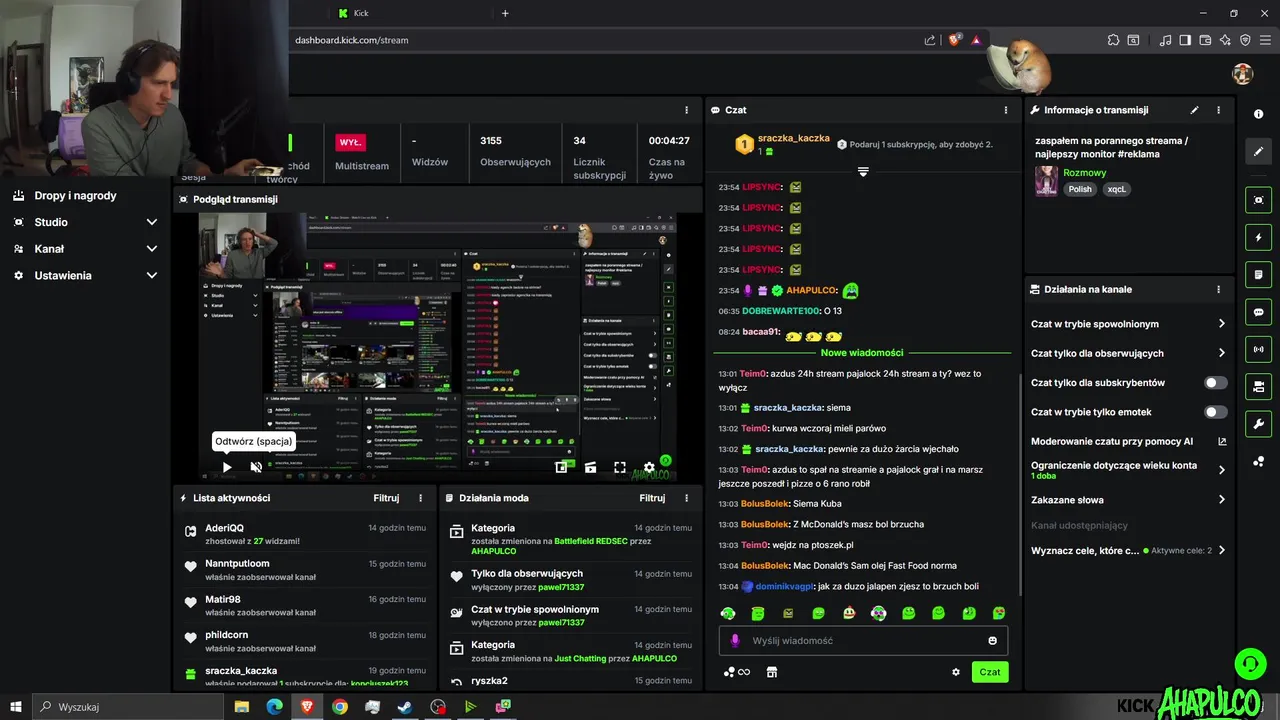The height and width of the screenshot is (720, 1280).
Task: Open the wrench tool icon in right sidebar
Action: 1259,424
